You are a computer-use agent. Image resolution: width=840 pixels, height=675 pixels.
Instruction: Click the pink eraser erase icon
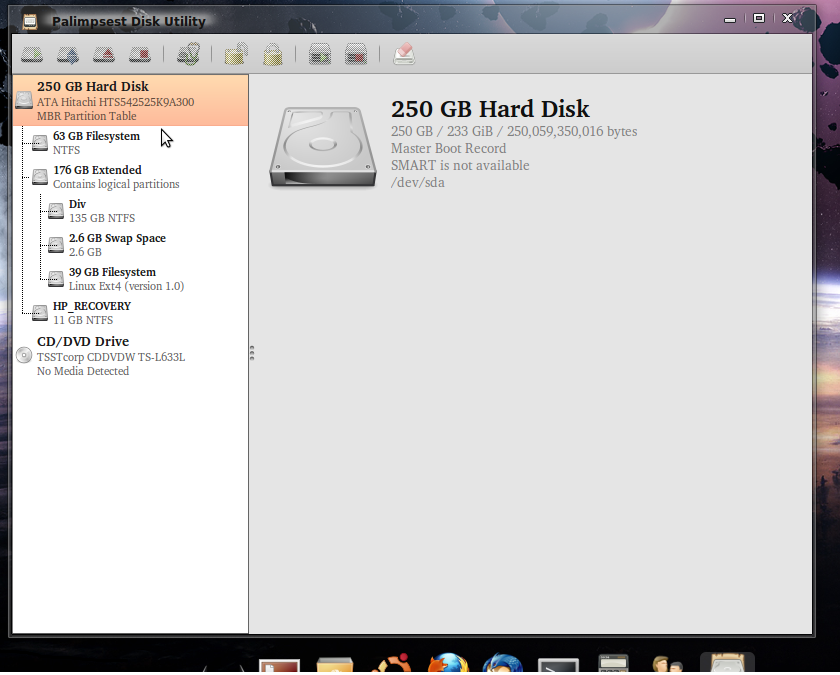[x=404, y=54]
